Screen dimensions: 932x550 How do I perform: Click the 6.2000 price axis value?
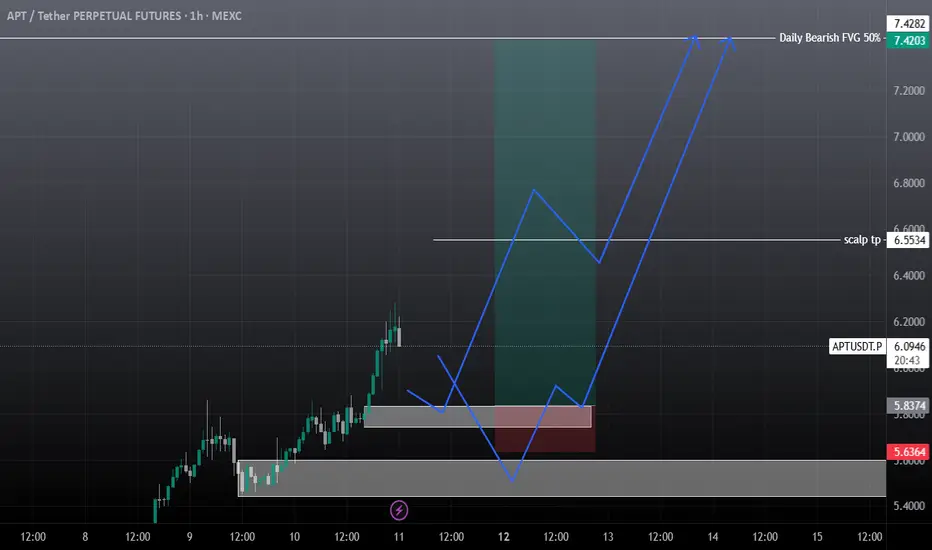909,322
